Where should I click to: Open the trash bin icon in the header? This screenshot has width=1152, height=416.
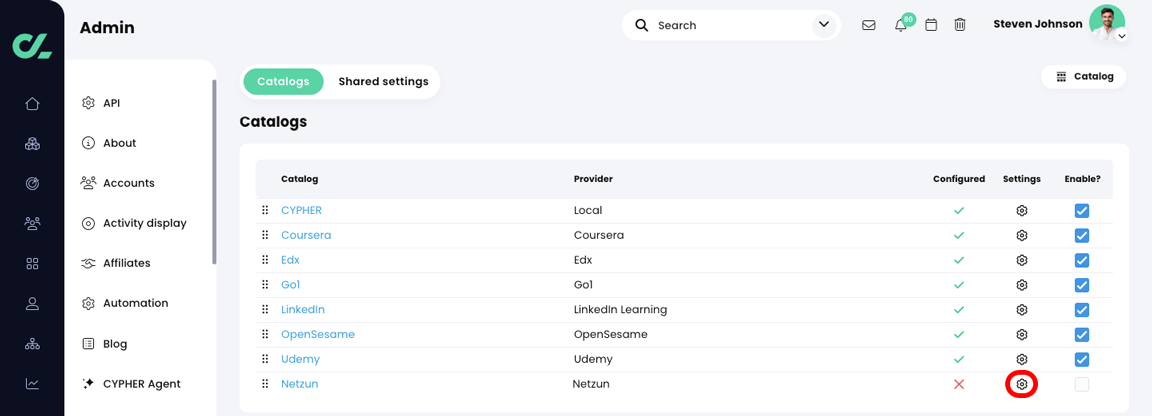[960, 25]
